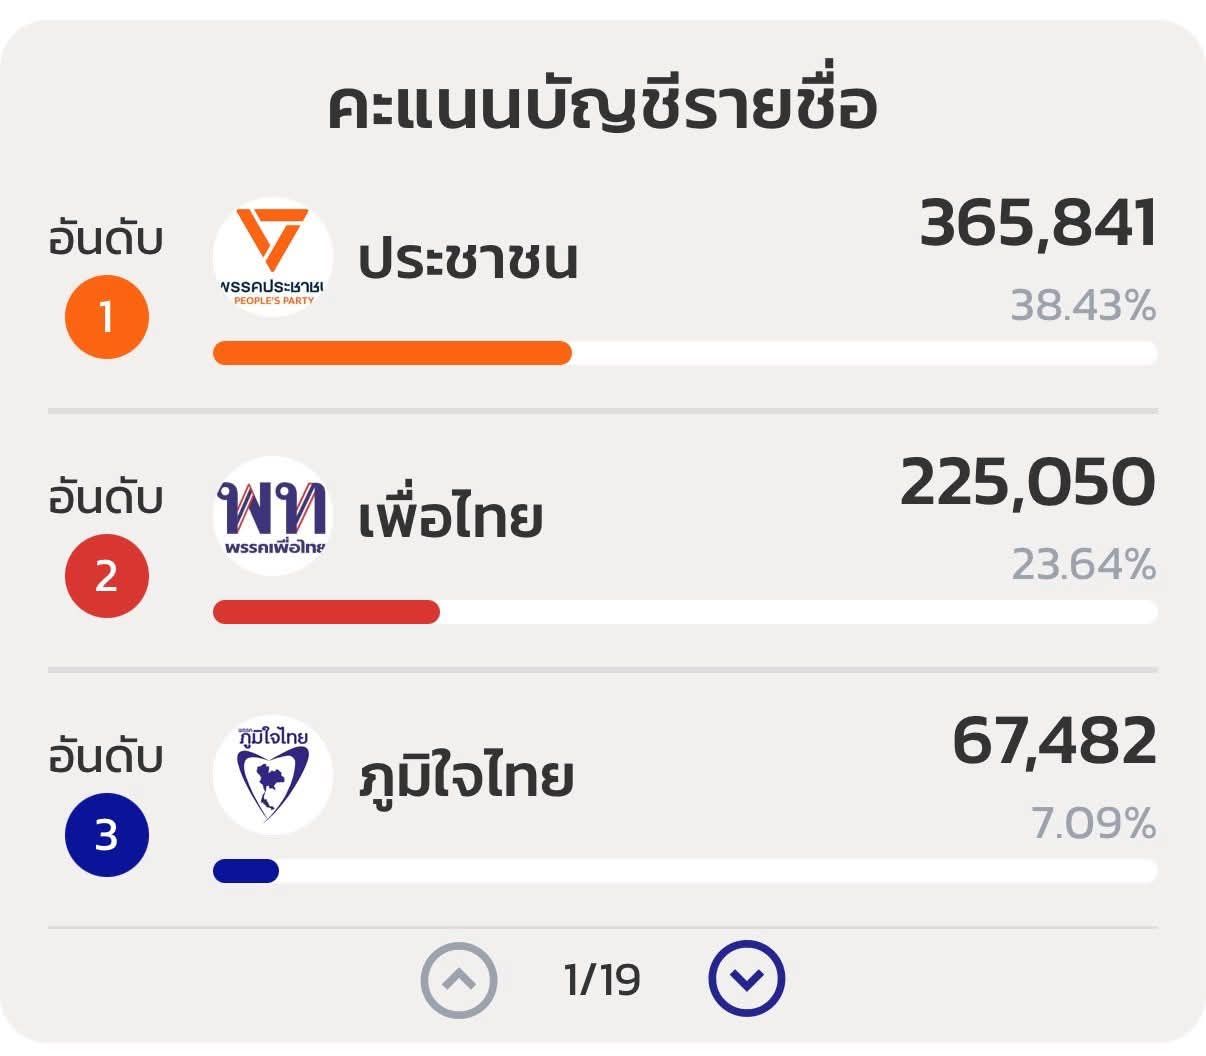
Task: Click the Bhumjaithai party logo
Action: (273, 775)
